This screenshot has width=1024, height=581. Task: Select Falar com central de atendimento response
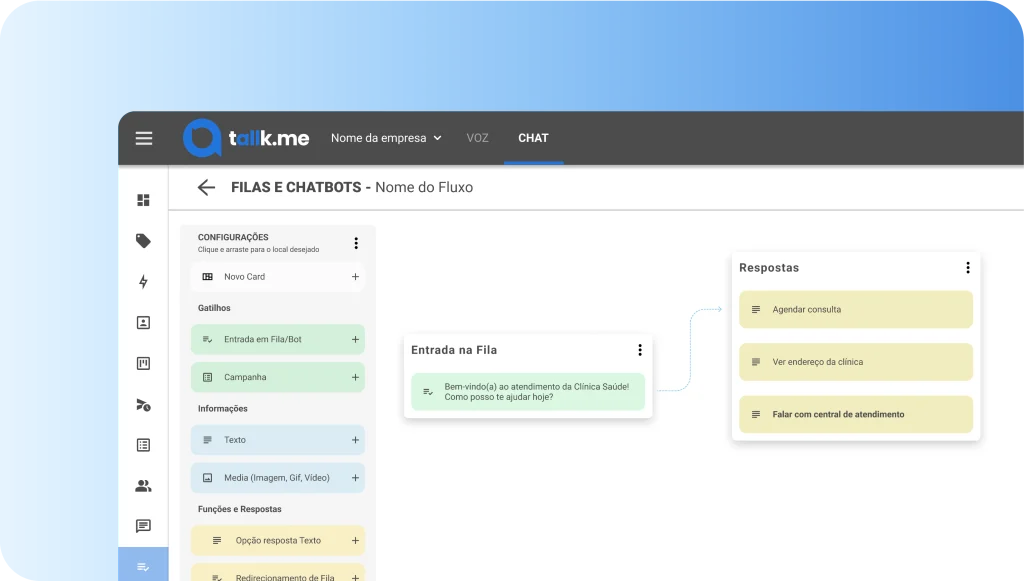click(856, 414)
